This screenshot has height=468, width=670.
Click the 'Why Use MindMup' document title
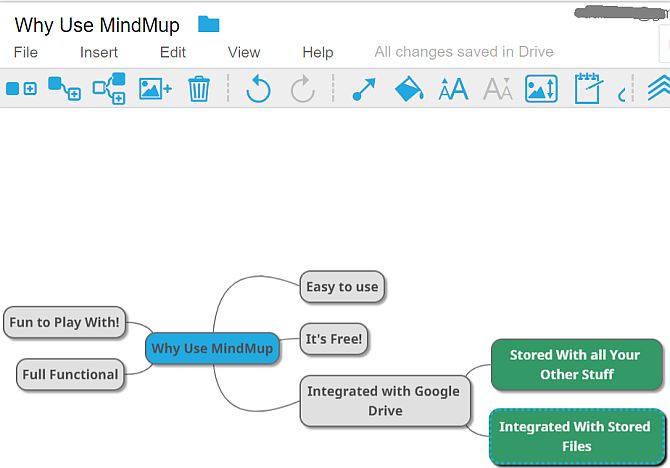[x=97, y=25]
